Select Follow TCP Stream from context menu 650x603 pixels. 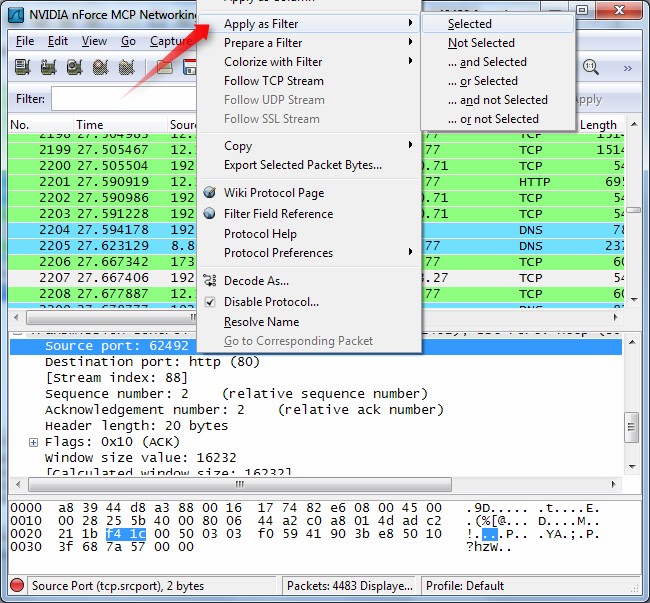tap(273, 81)
